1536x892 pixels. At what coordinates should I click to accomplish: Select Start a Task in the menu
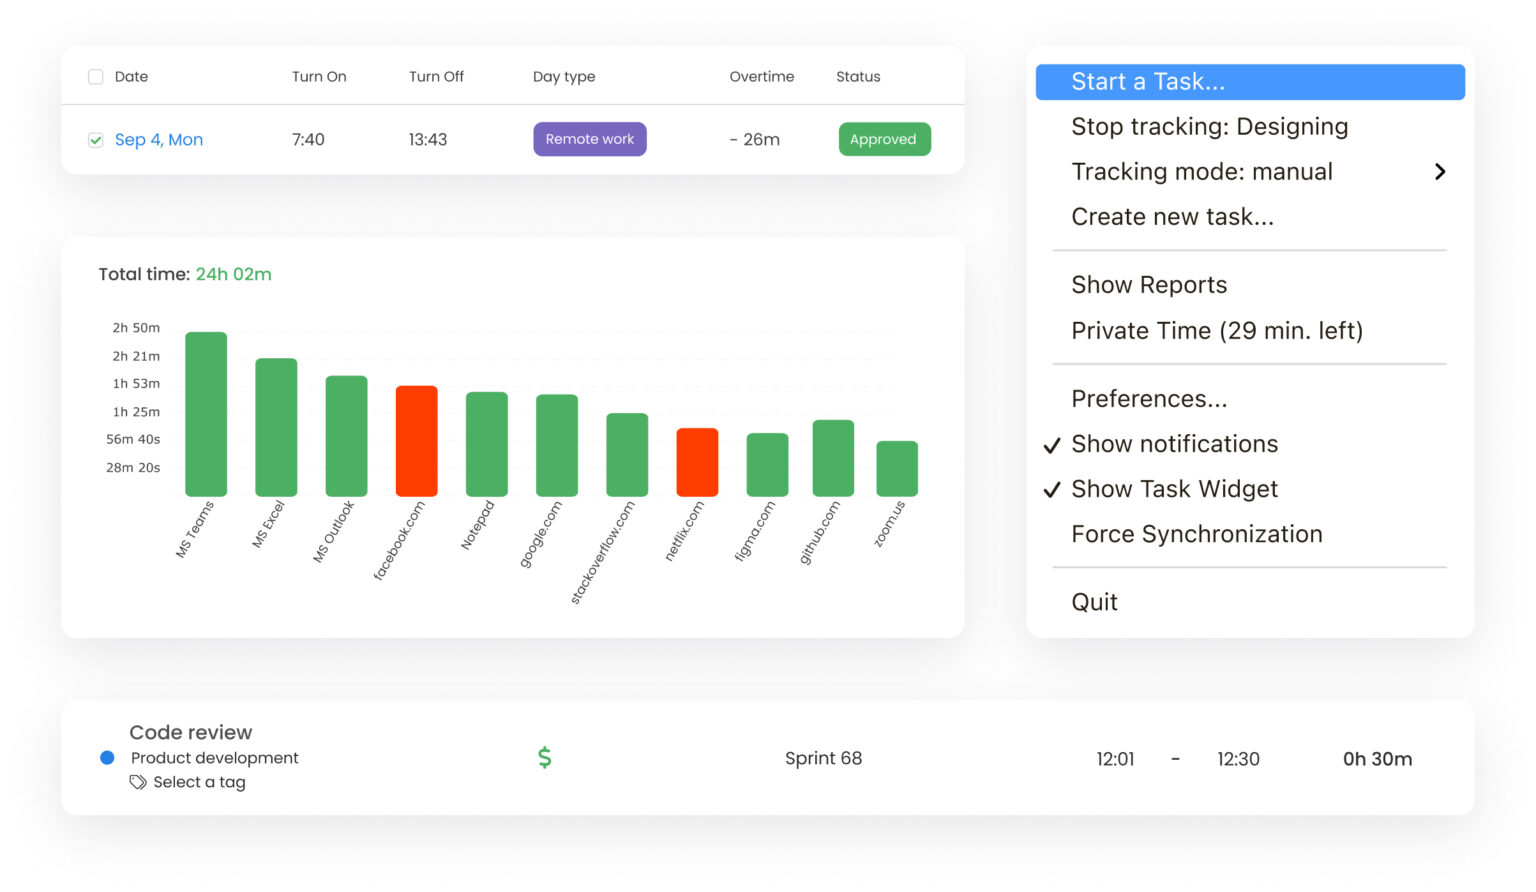click(x=1148, y=81)
